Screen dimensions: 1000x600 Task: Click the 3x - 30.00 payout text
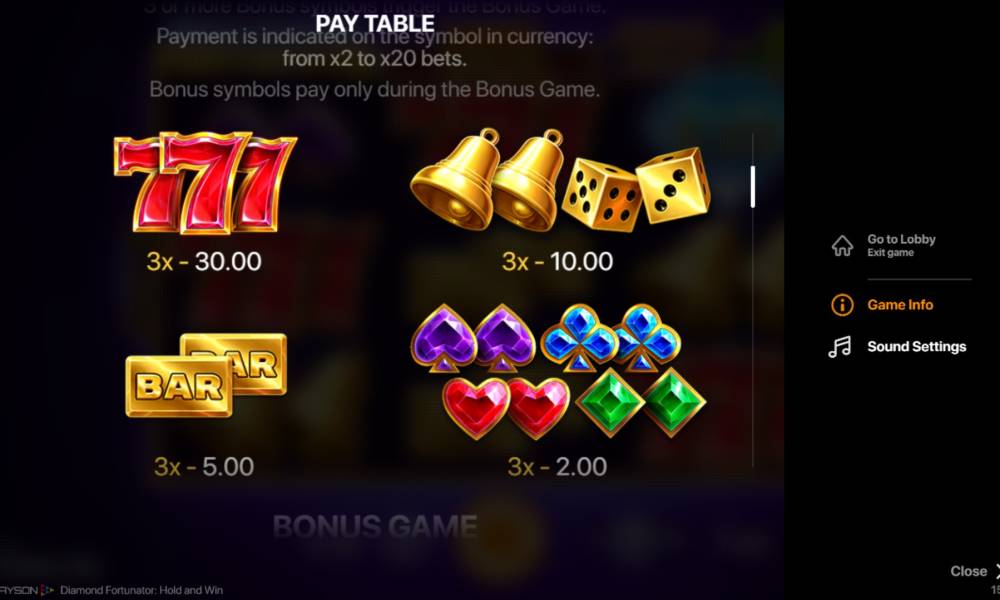click(x=204, y=261)
